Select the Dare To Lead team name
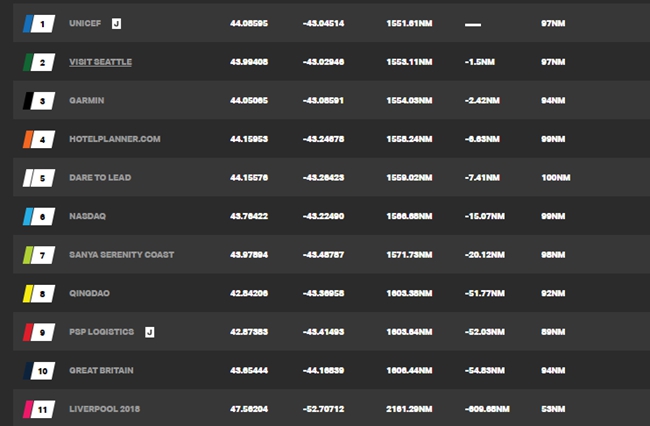The image size is (650, 426). point(100,178)
